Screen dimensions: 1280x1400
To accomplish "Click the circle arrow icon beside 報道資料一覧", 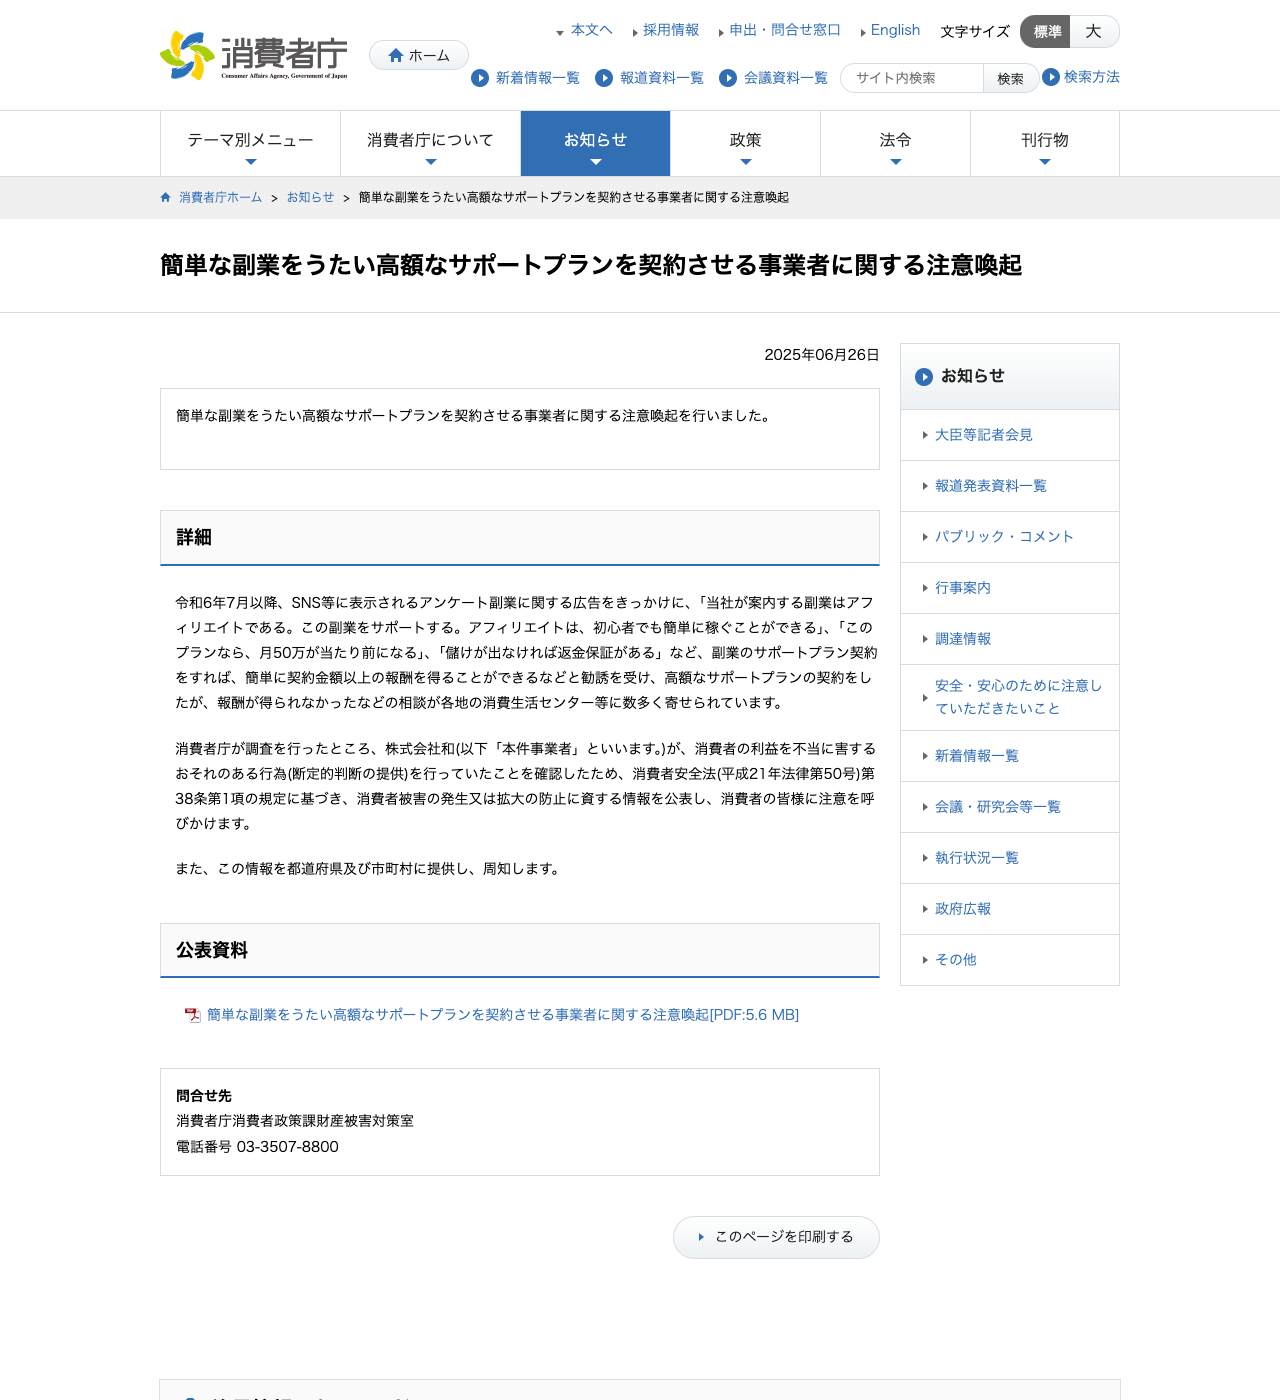I will tap(604, 78).
